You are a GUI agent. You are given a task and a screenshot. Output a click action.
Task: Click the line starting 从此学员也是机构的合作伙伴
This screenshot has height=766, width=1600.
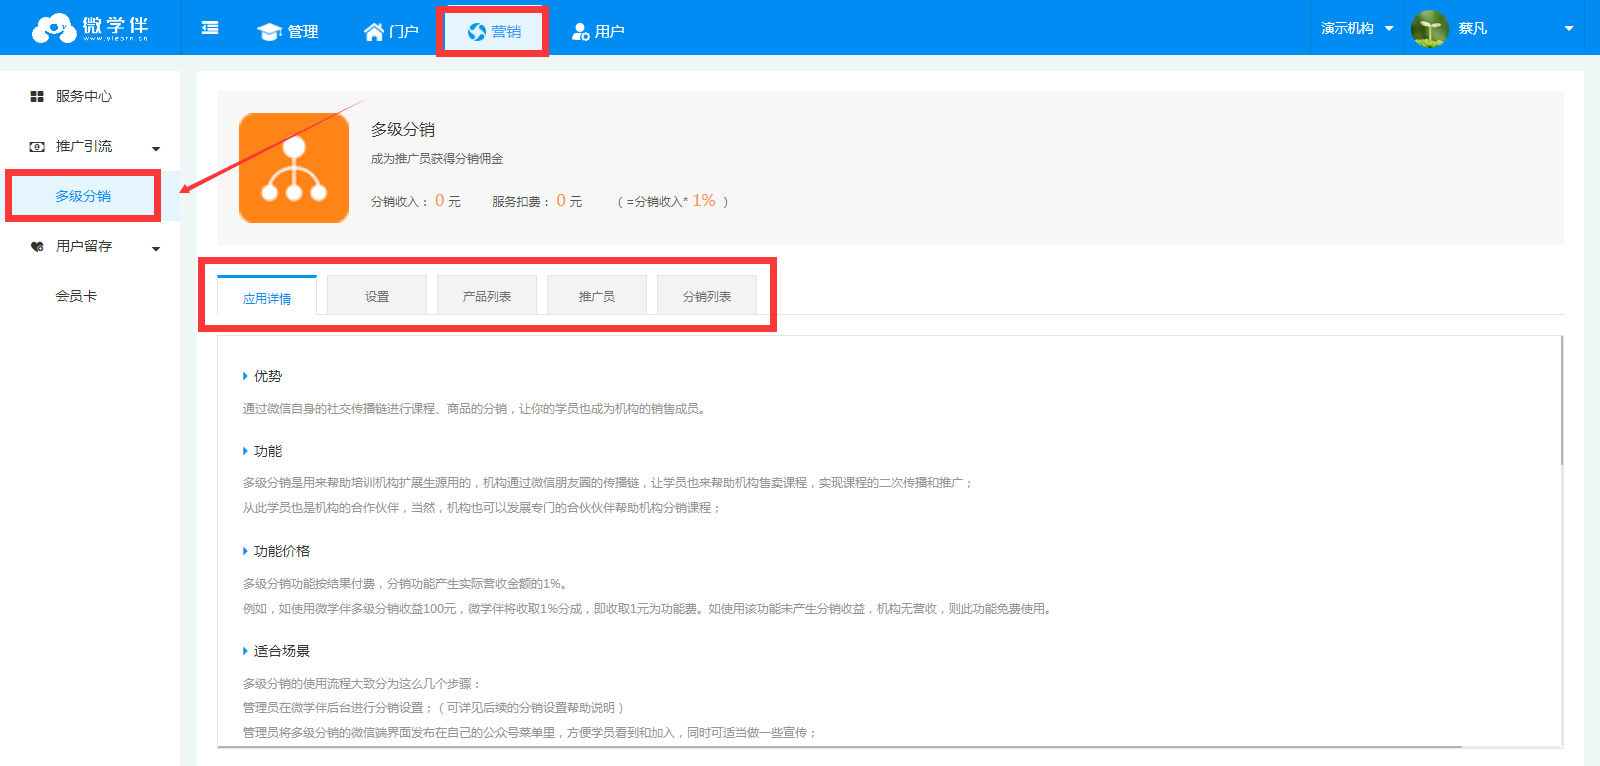(x=482, y=508)
